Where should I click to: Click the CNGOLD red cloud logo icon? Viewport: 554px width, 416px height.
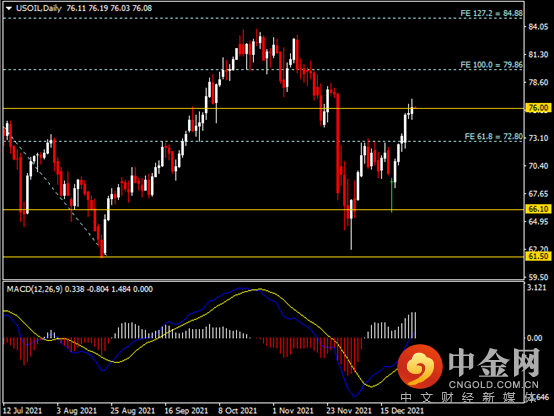(x=420, y=365)
